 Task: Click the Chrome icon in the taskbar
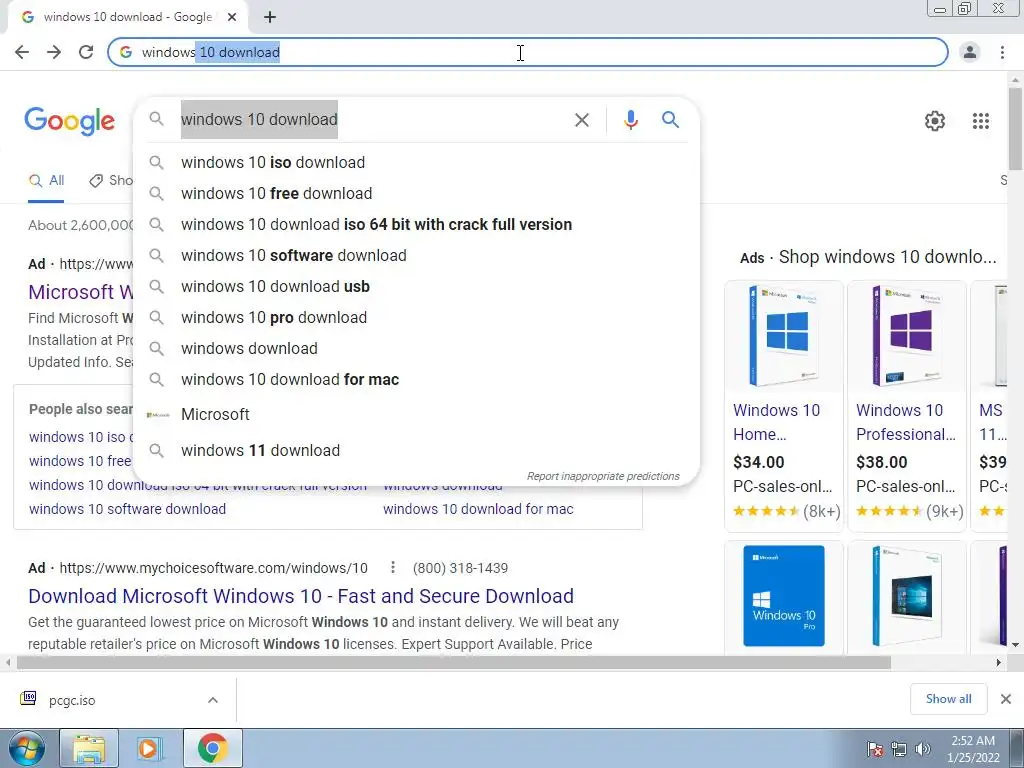(x=212, y=748)
